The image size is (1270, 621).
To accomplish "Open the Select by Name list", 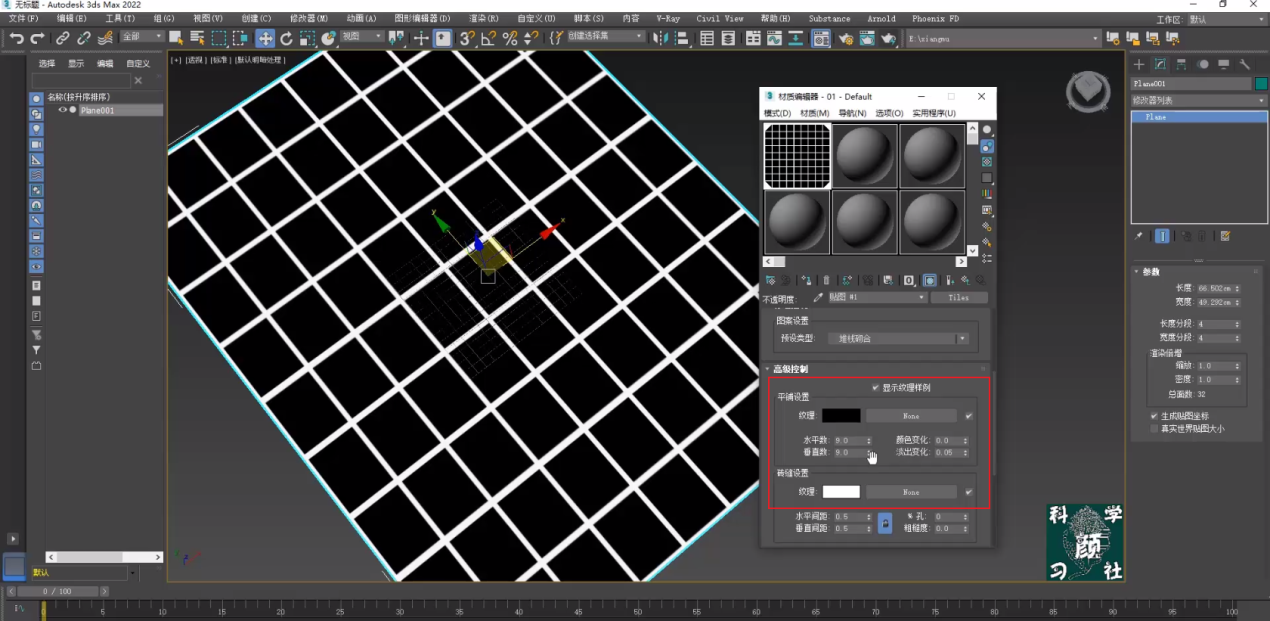I will pos(197,38).
